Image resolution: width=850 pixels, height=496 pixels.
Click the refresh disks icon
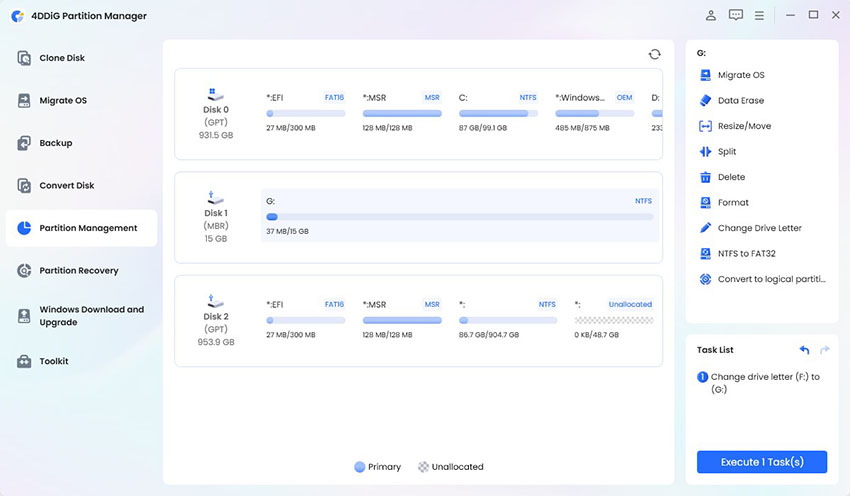pyautogui.click(x=654, y=54)
